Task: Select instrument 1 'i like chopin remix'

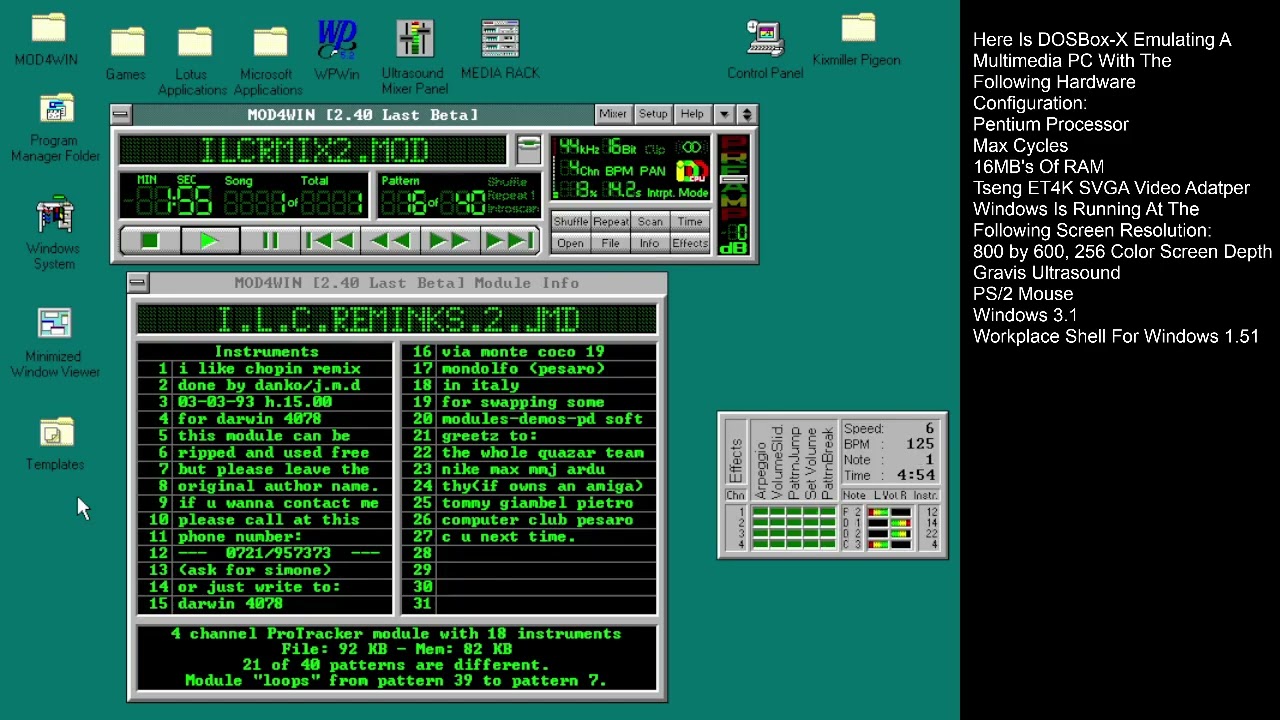Action: click(266, 368)
